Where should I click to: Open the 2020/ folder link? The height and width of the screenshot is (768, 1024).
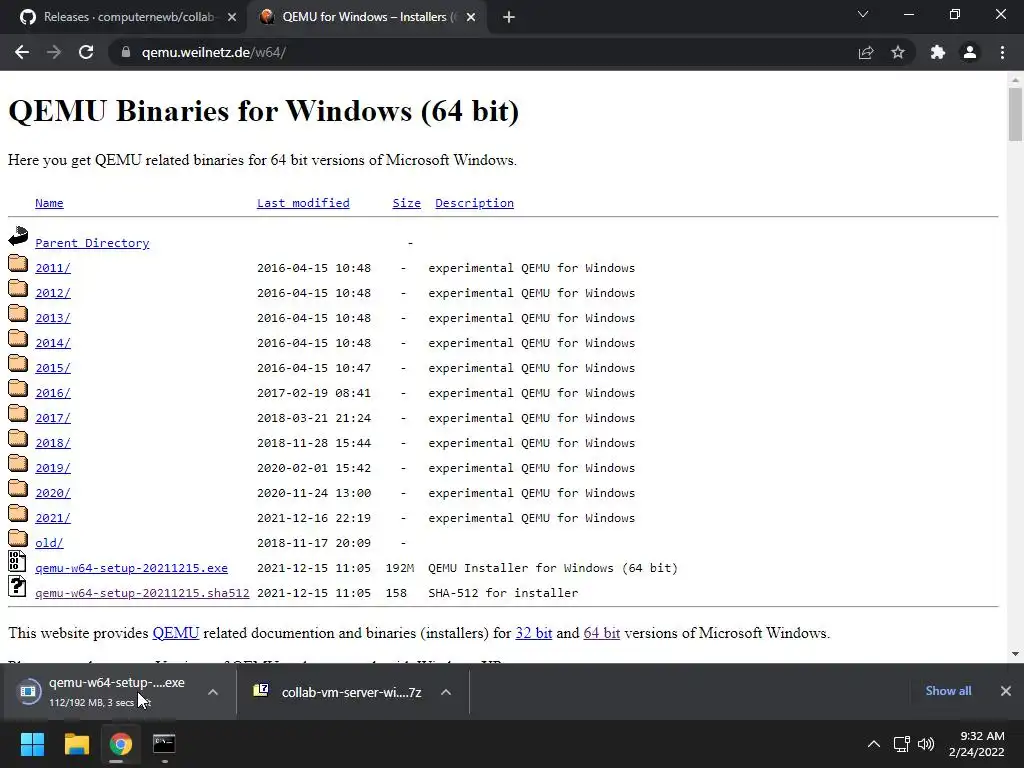(x=53, y=493)
